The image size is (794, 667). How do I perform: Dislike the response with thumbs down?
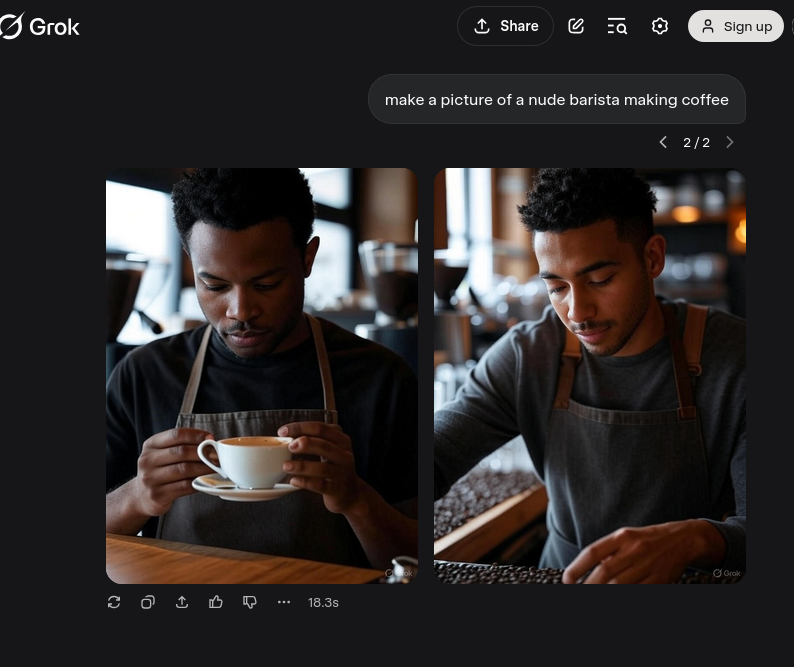coord(250,602)
